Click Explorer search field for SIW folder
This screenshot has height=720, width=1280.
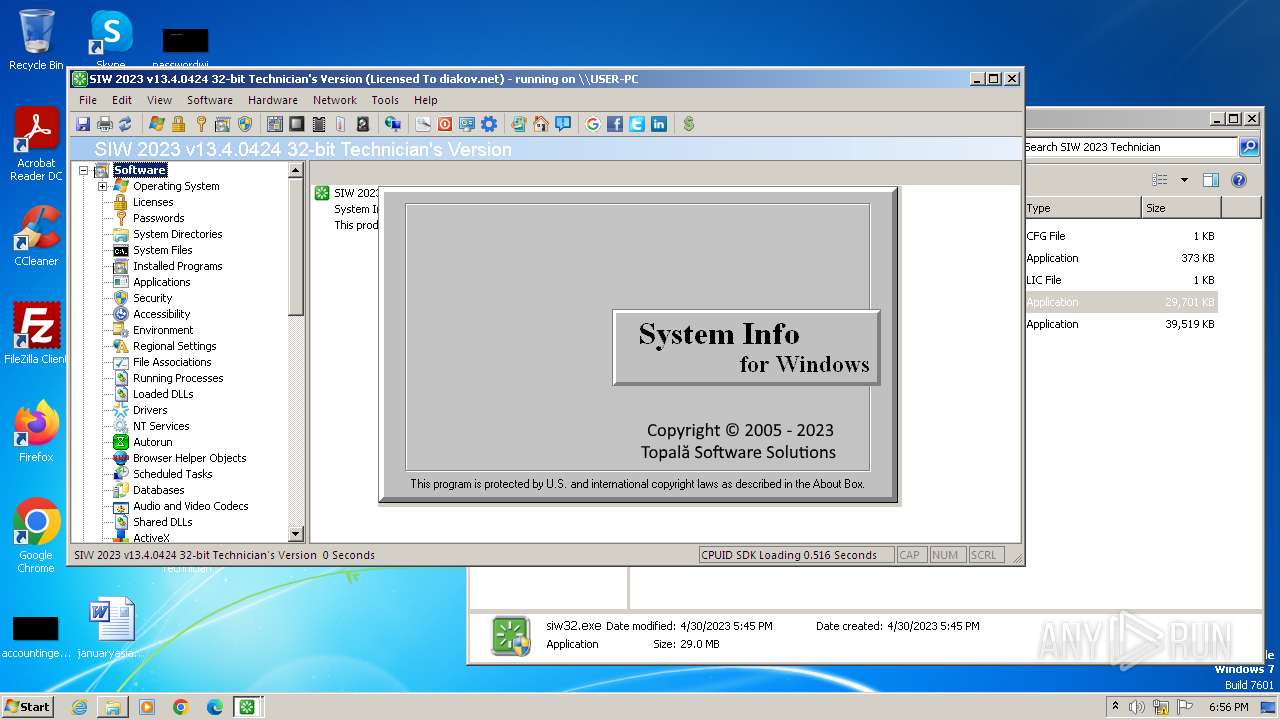click(x=1130, y=147)
